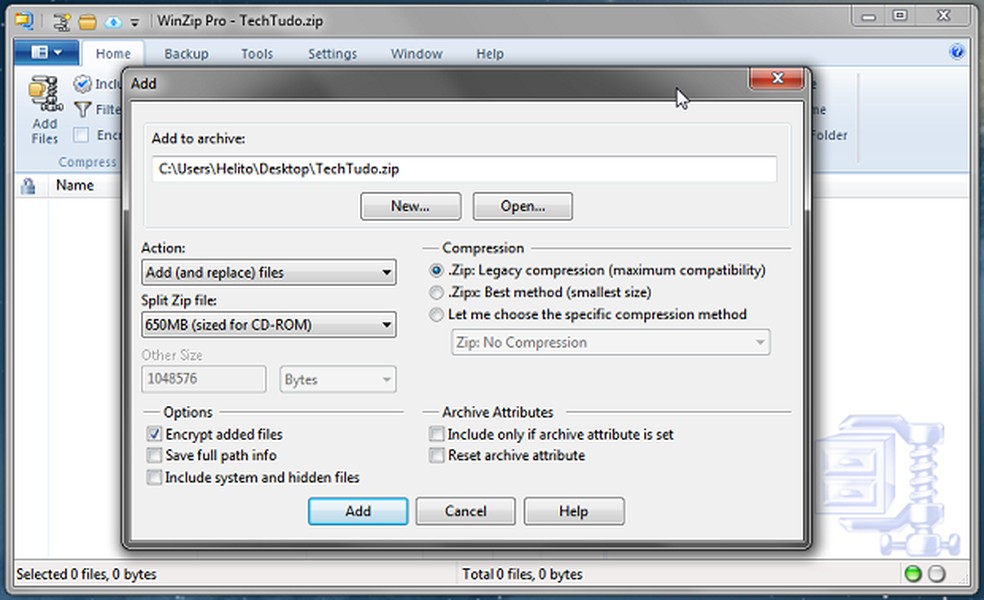
Task: Check Reset archive attribute checkbox
Action: coord(436,455)
